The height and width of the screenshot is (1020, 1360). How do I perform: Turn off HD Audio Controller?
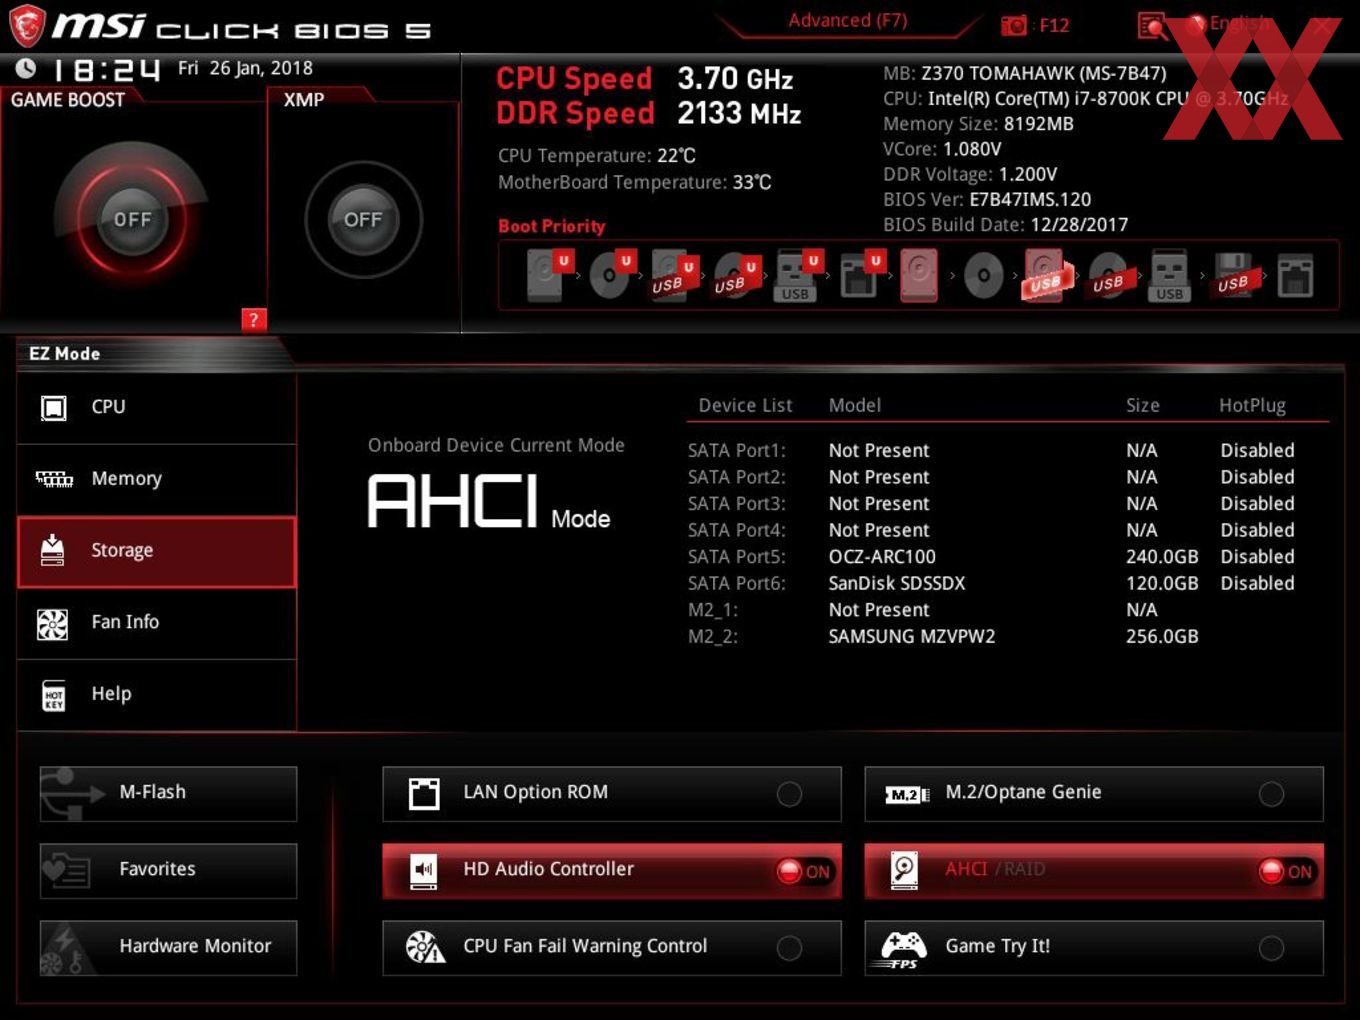click(612, 870)
